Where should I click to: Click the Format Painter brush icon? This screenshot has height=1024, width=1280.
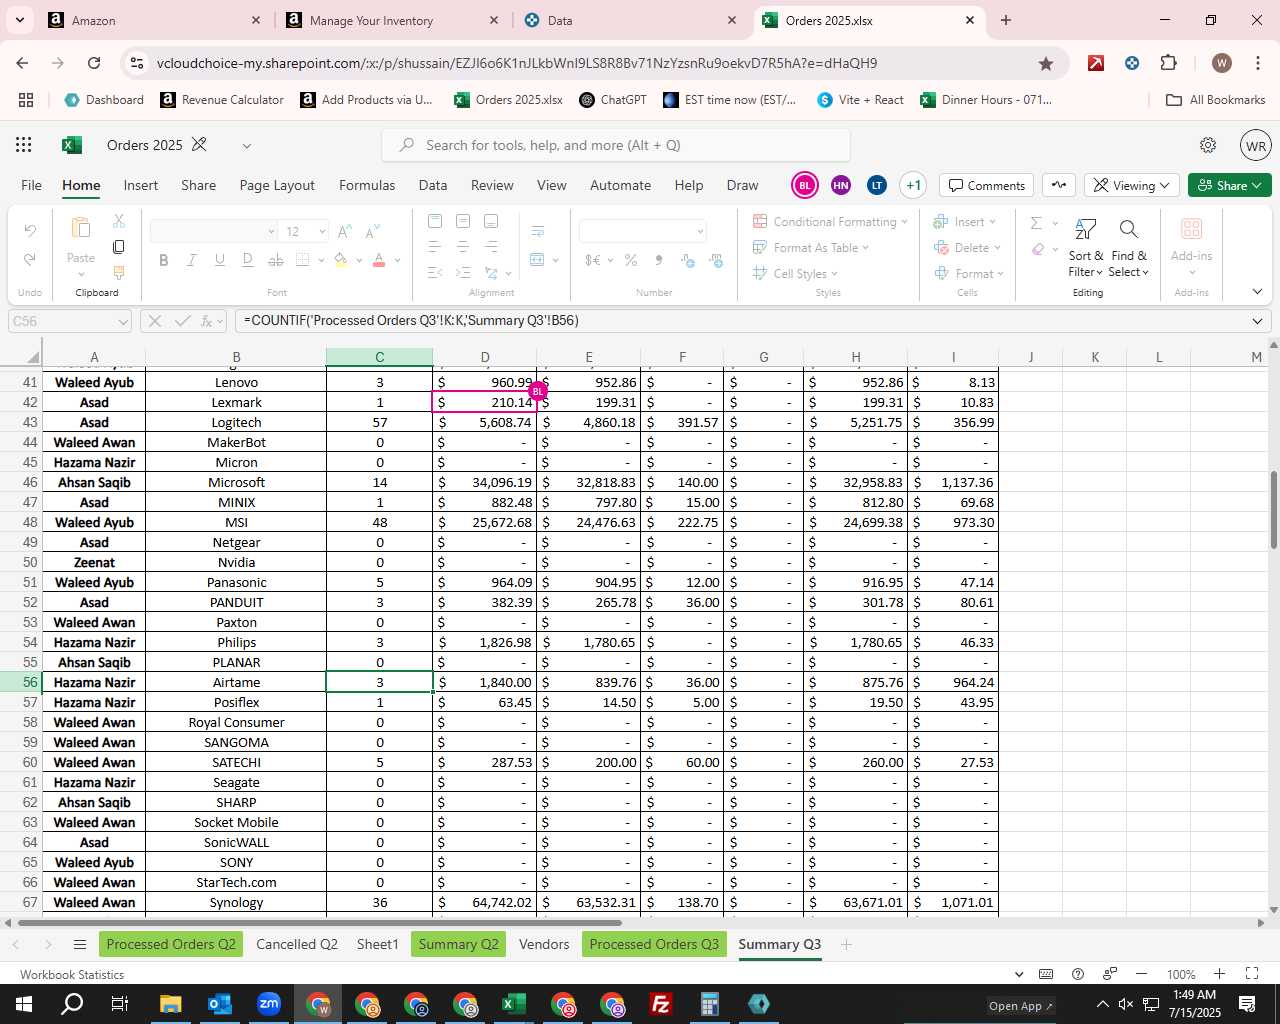(x=119, y=272)
